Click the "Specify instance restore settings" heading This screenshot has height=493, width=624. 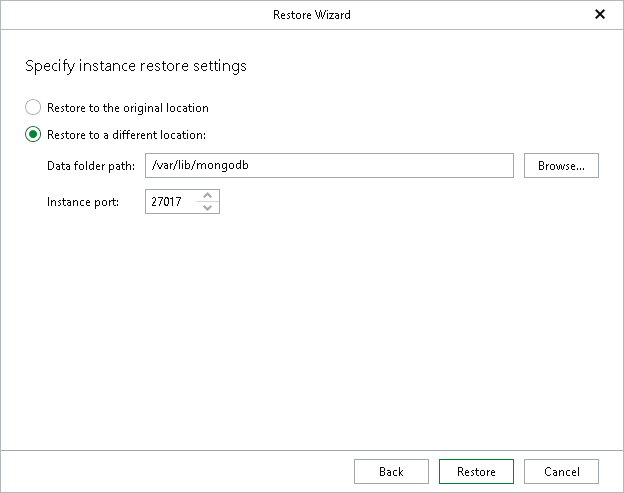point(135,66)
